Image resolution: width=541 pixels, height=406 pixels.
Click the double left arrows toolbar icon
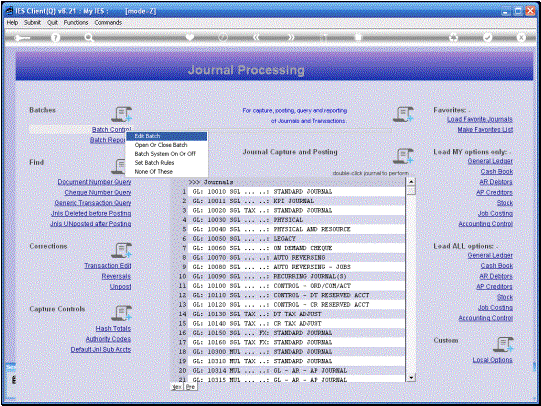click(256, 37)
